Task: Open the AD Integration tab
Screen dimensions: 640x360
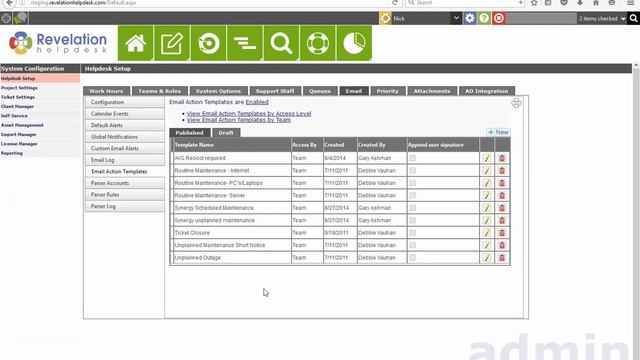Action: tap(487, 91)
